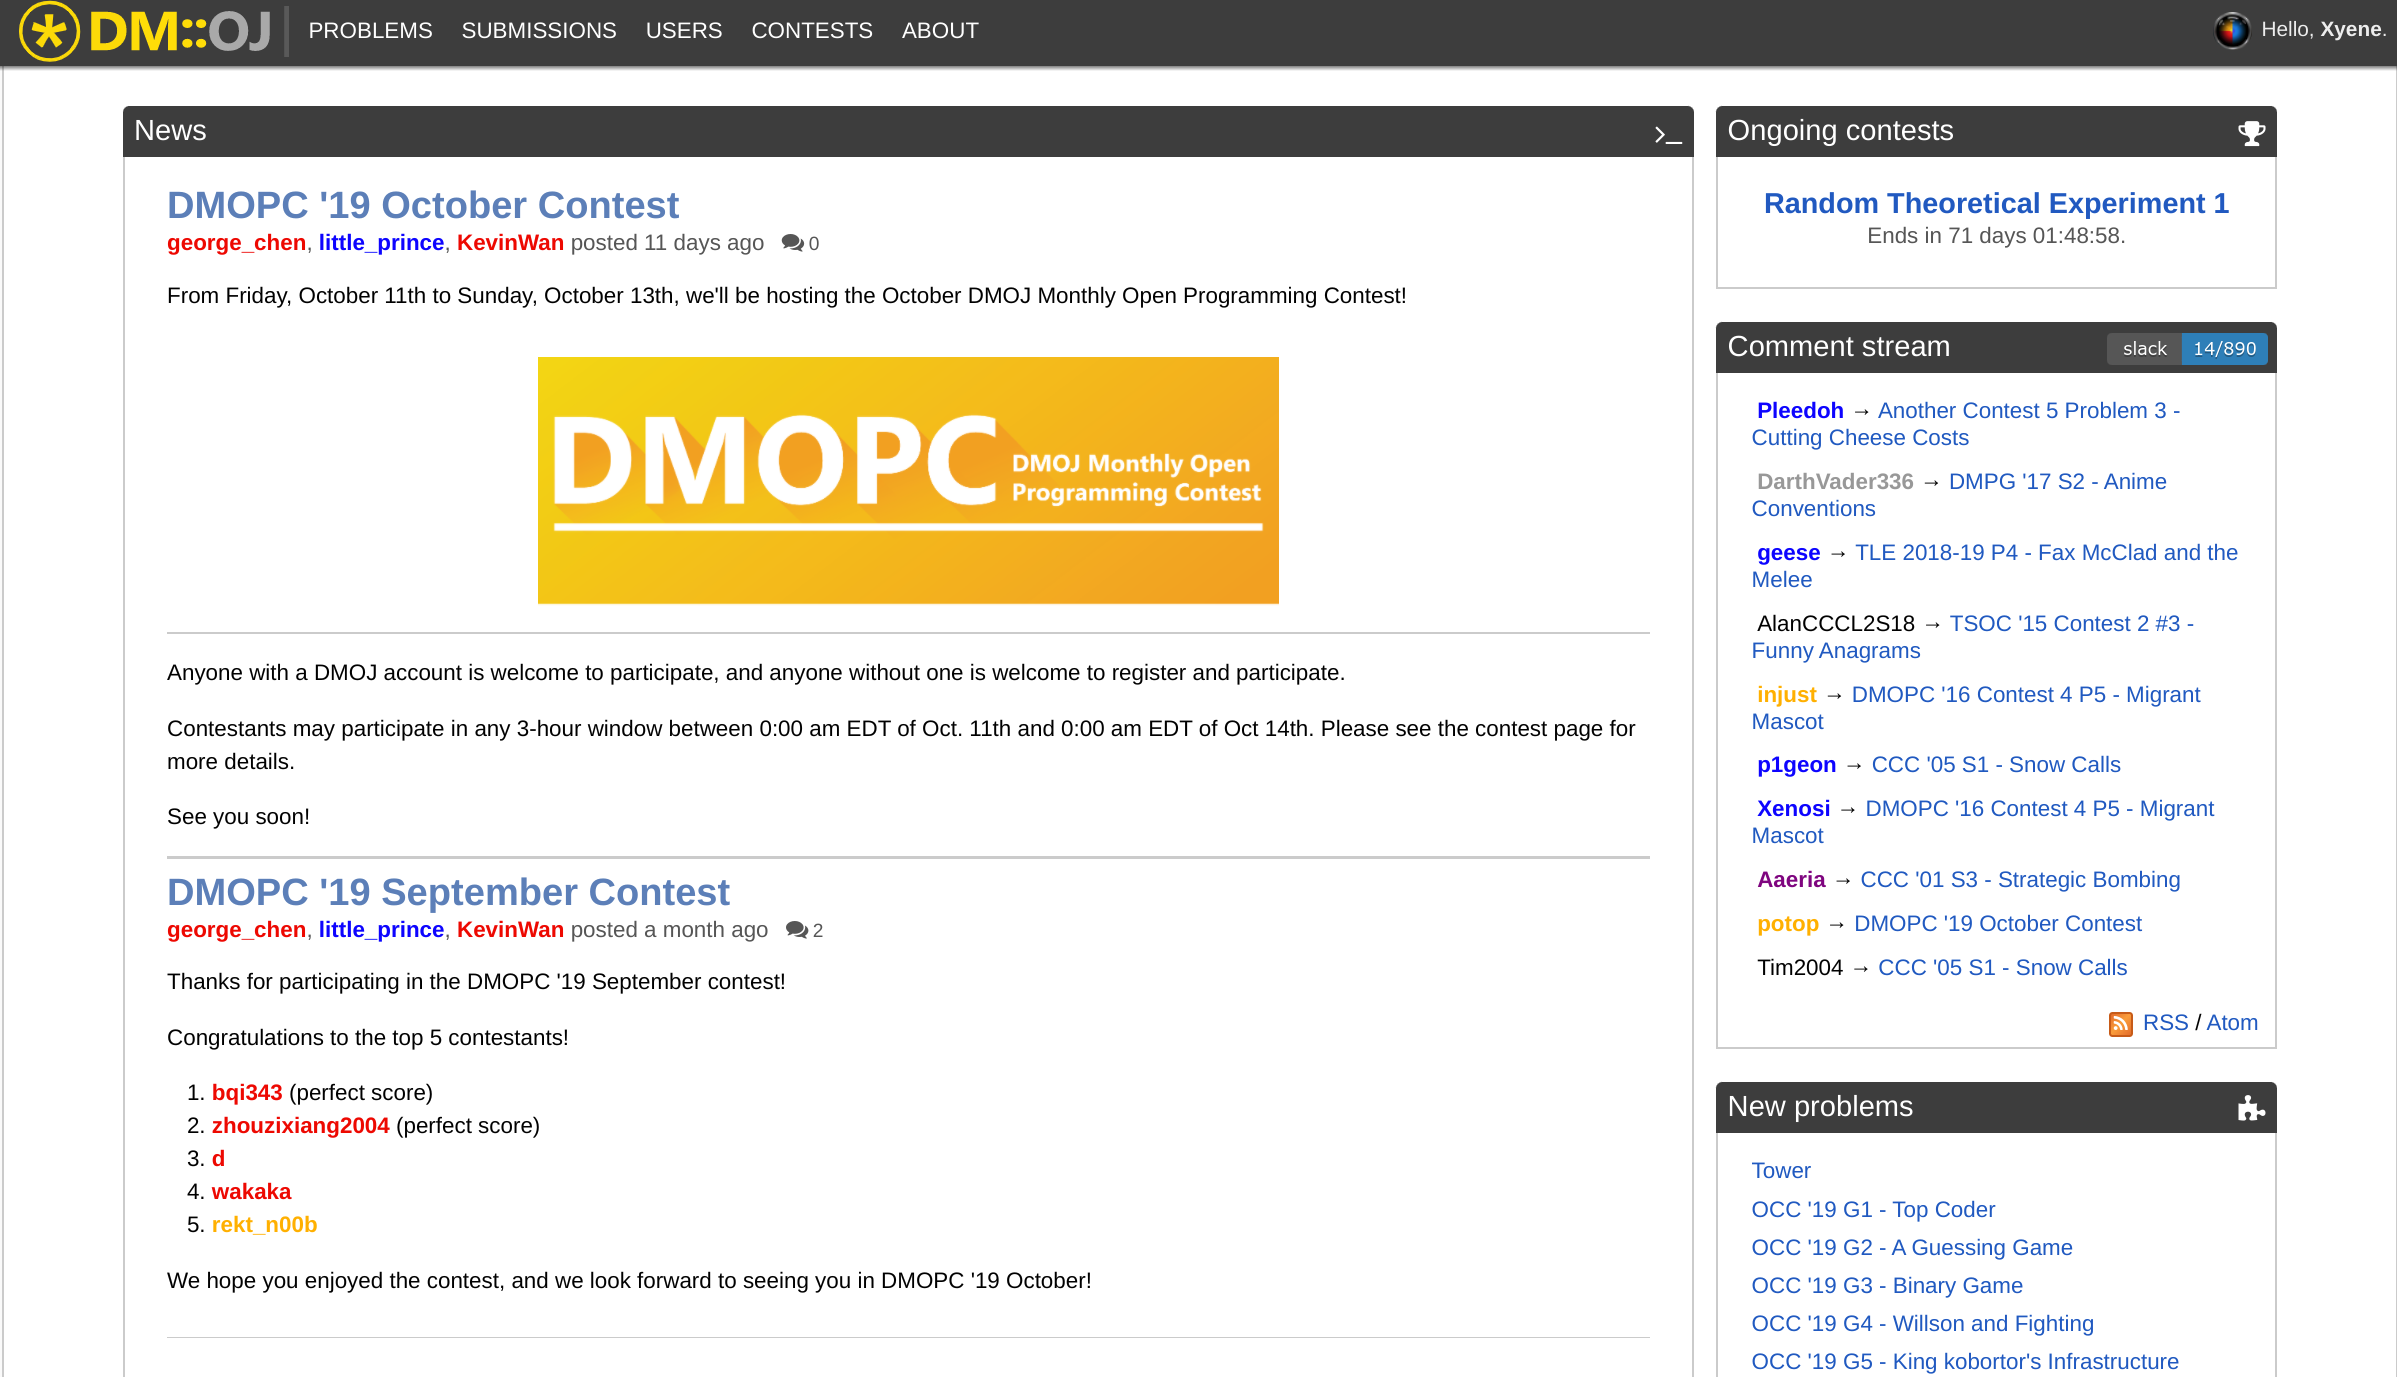
Task: Open bqi343's user profile
Action: [246, 1093]
